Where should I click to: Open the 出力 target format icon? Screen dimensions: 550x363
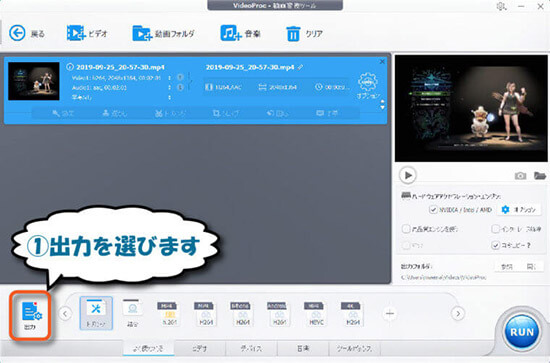point(30,315)
